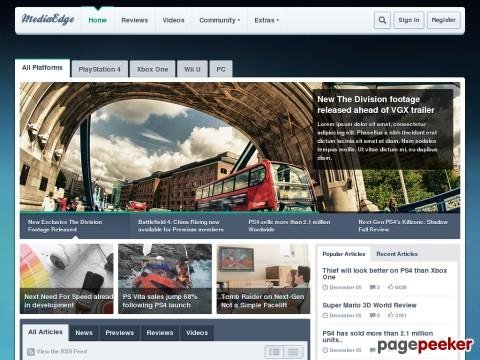Click comments icon under Super Mario review
Screen dimensions: 480x360
[x=372, y=315]
